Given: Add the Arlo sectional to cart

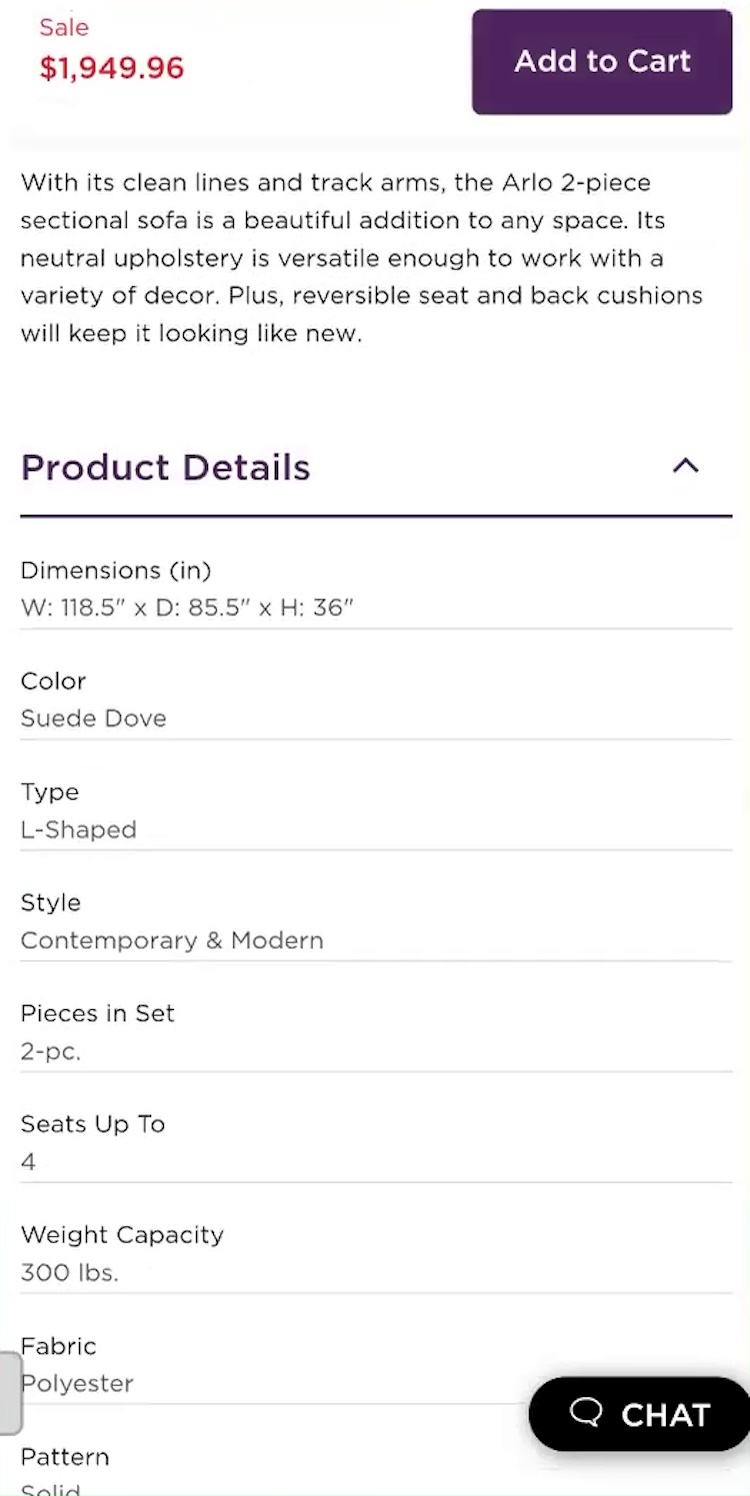Looking at the screenshot, I should 602,62.
